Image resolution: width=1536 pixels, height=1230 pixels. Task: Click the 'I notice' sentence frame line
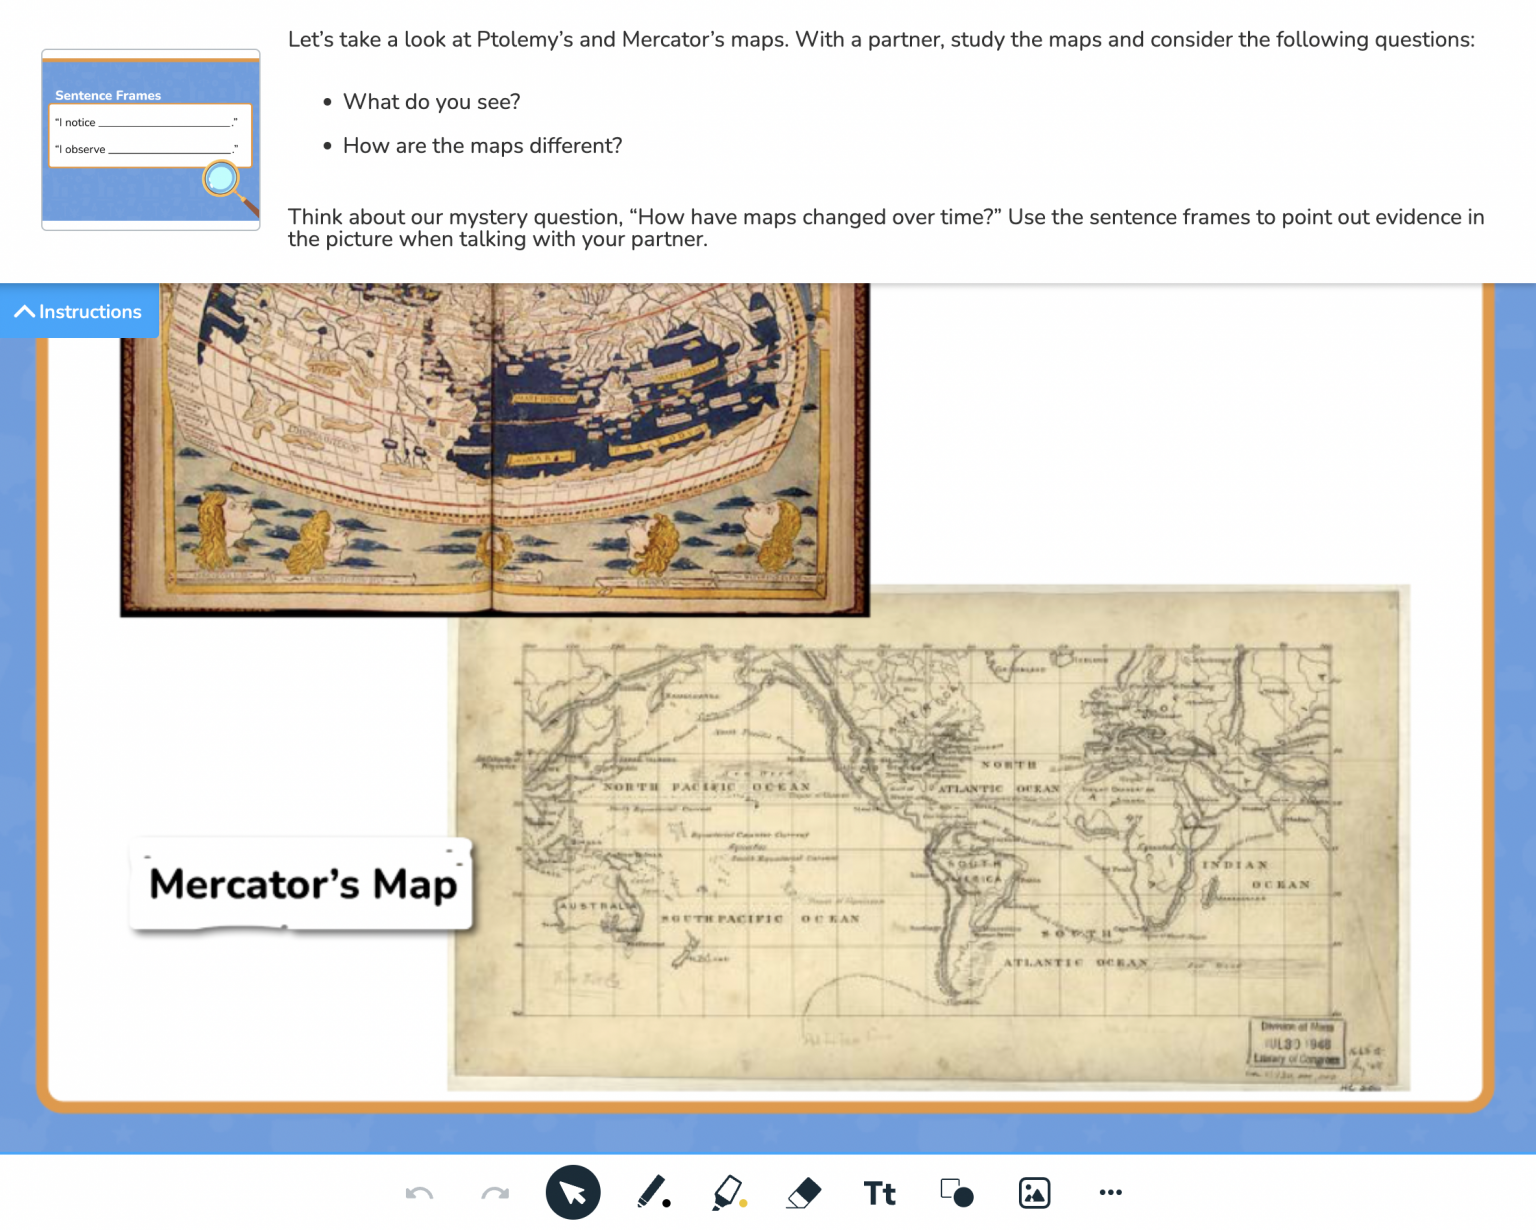click(145, 122)
